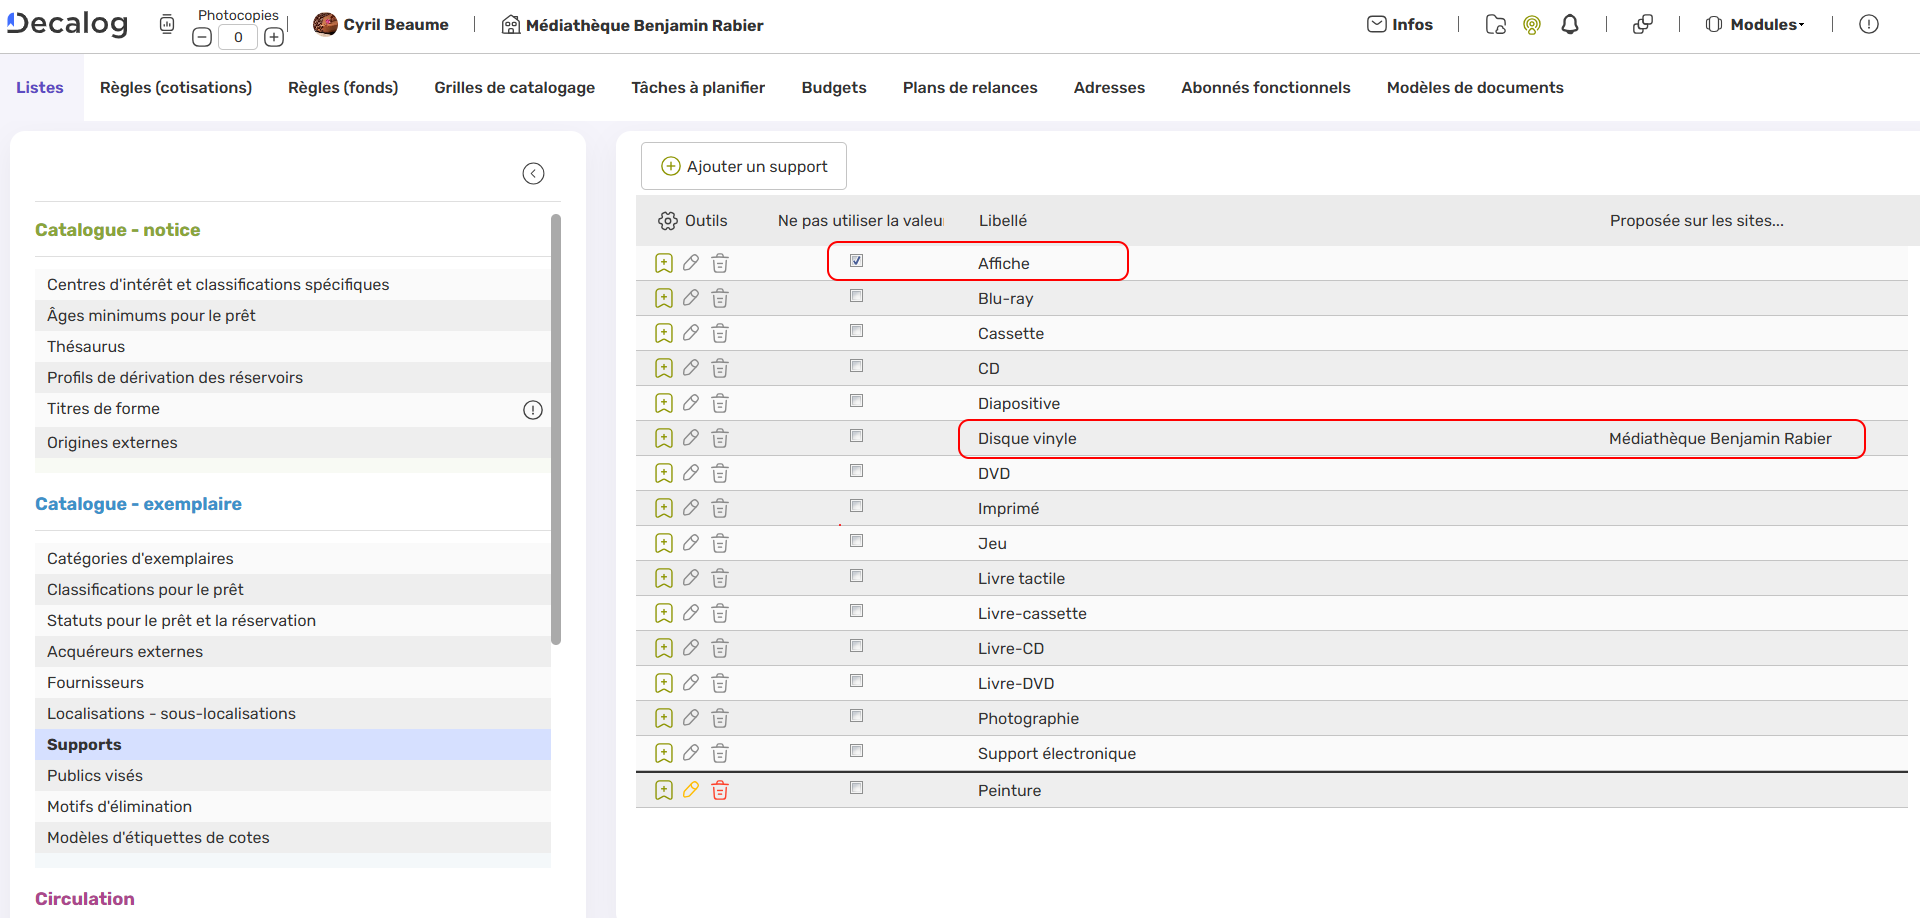Edit the Peinture row with orange pencil
The image size is (1920, 918).
[x=691, y=790]
